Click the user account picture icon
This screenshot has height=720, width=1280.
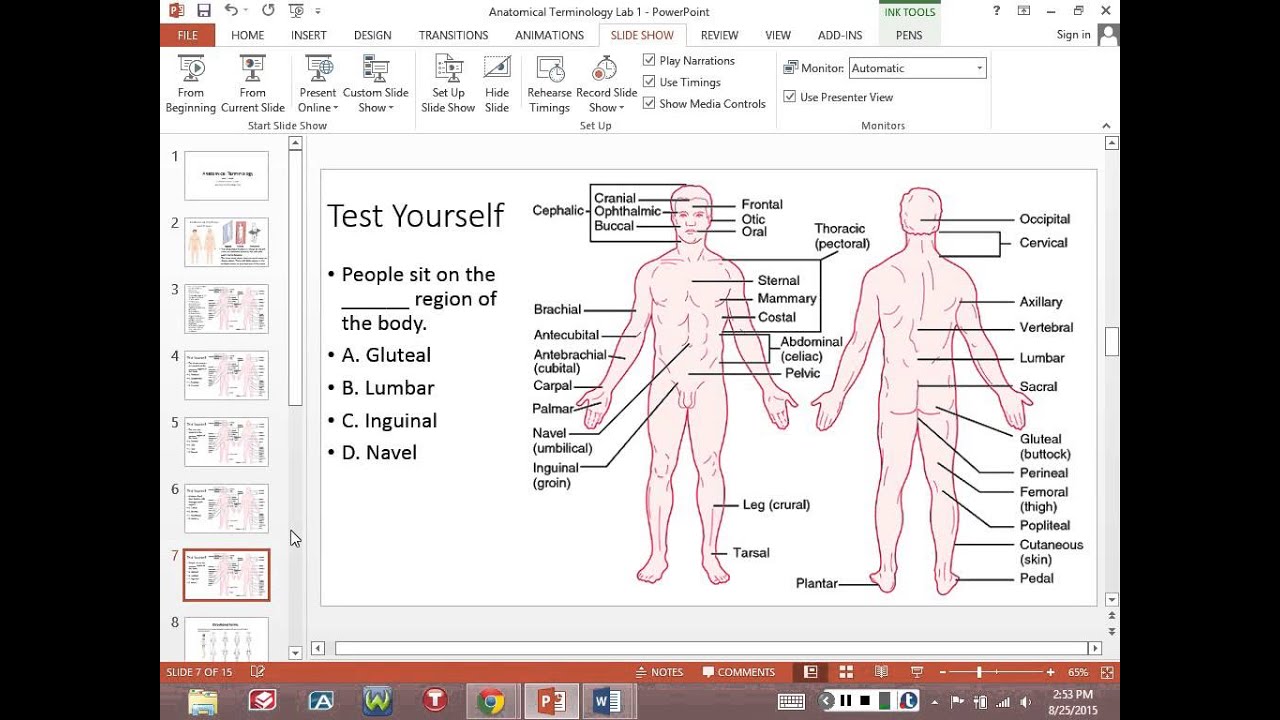point(1107,35)
